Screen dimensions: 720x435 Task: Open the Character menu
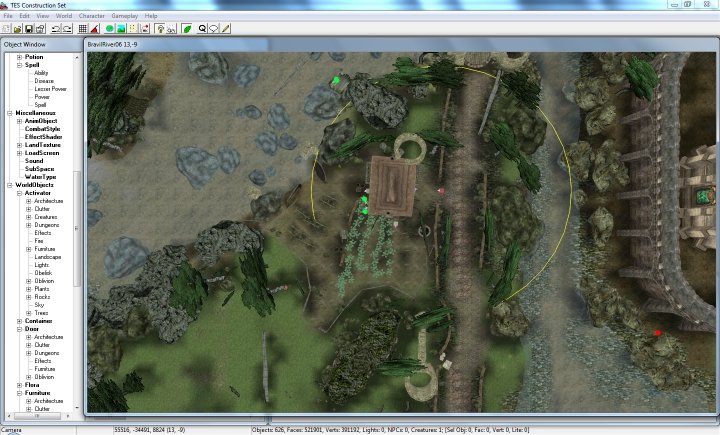(x=92, y=16)
